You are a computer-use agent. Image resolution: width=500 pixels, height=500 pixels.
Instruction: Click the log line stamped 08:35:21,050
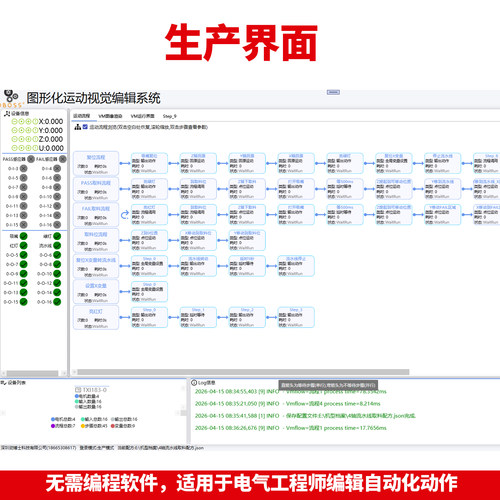click(x=287, y=404)
